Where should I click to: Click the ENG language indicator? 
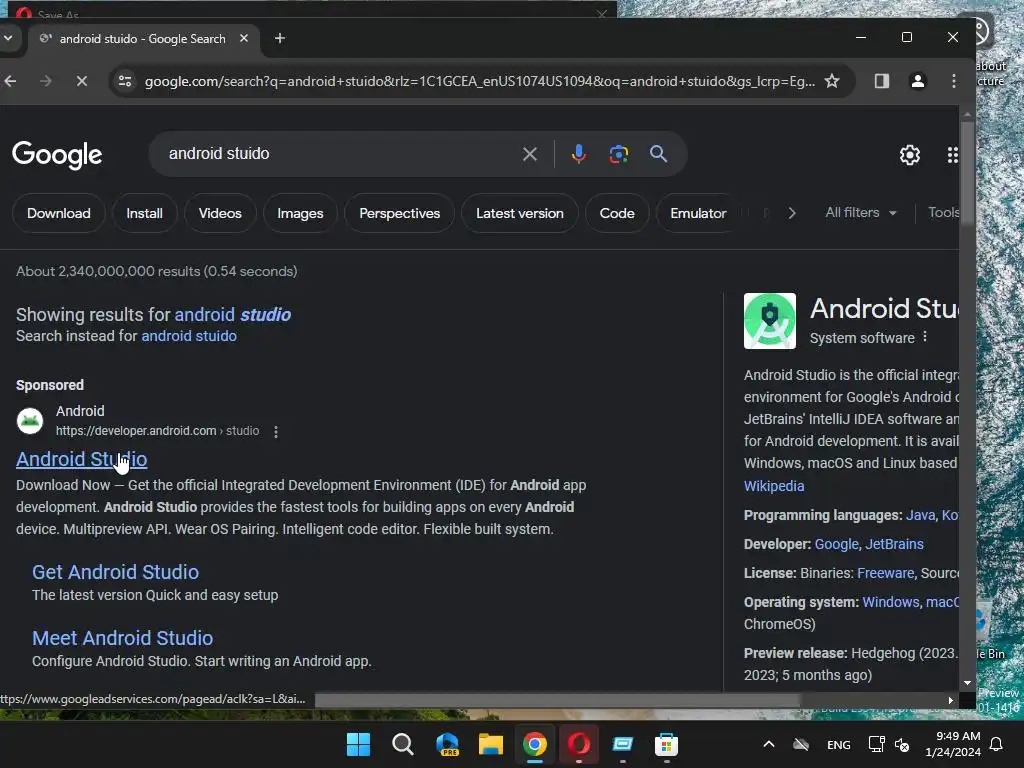(x=839, y=745)
